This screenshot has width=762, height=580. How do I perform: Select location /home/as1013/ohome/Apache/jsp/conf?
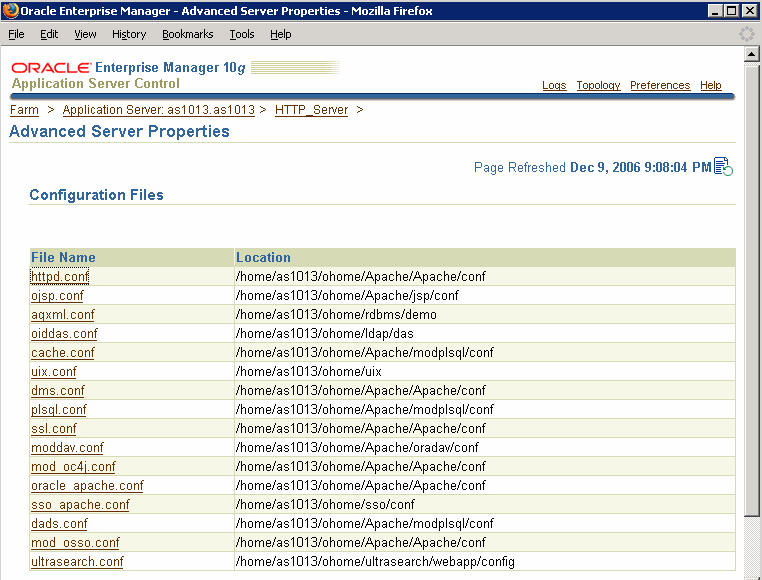[x=347, y=296]
